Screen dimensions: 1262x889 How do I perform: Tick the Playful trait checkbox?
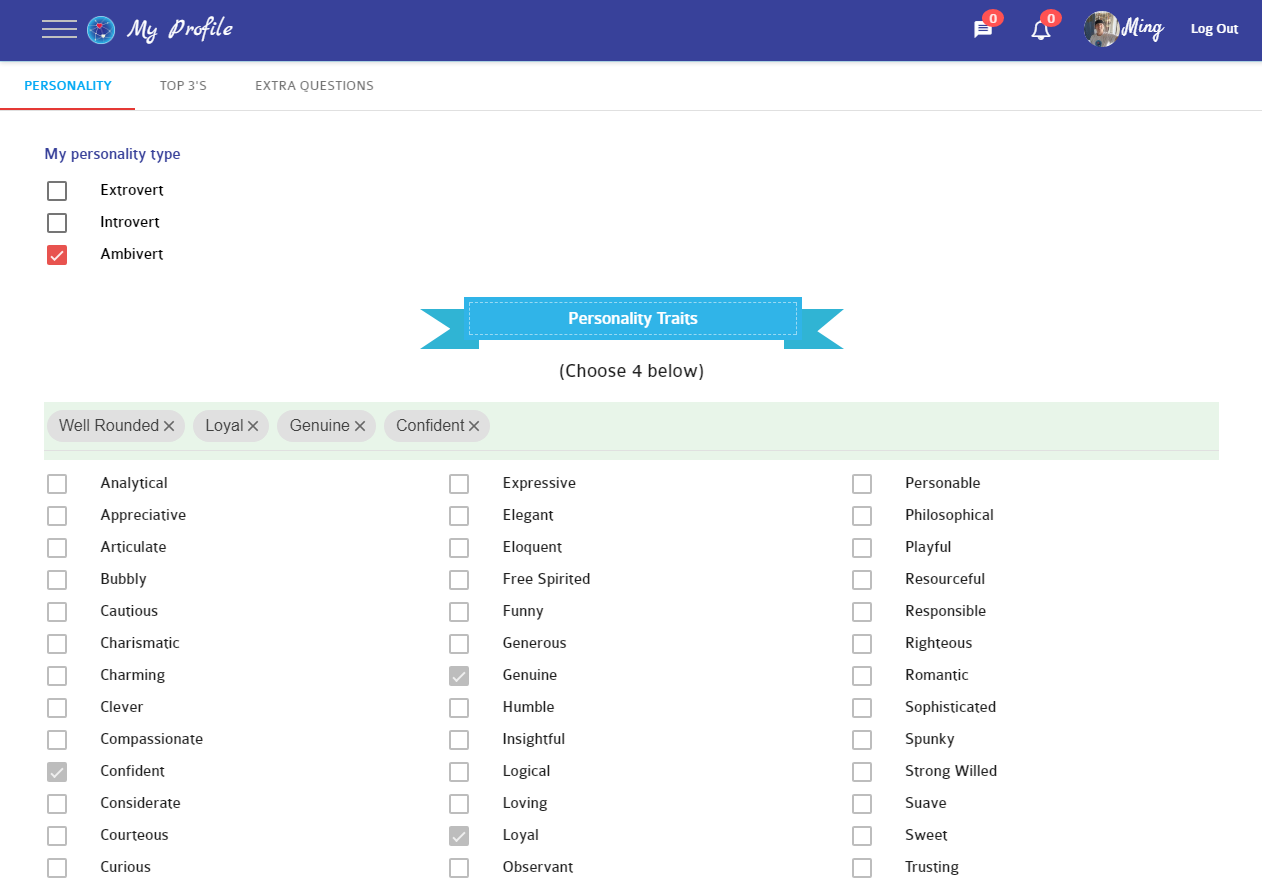pos(862,548)
